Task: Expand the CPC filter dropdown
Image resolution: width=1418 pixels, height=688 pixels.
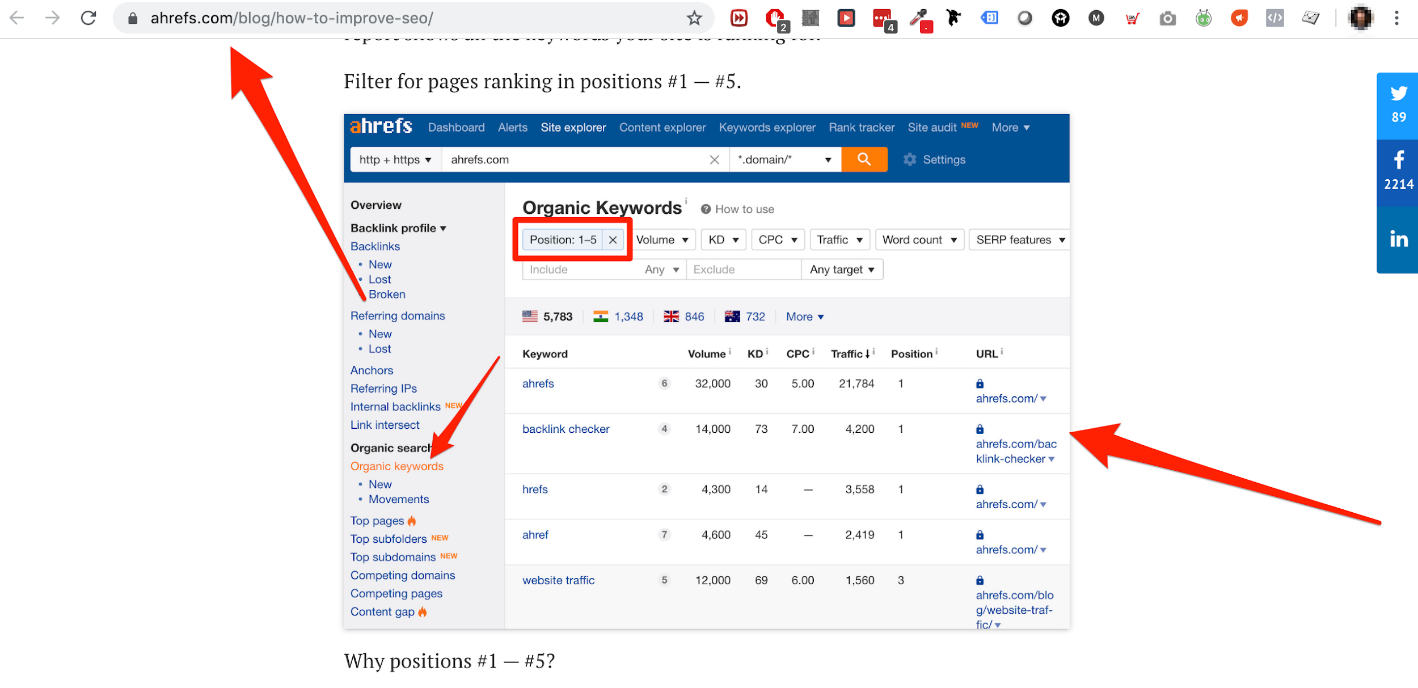Action: pyautogui.click(x=779, y=240)
